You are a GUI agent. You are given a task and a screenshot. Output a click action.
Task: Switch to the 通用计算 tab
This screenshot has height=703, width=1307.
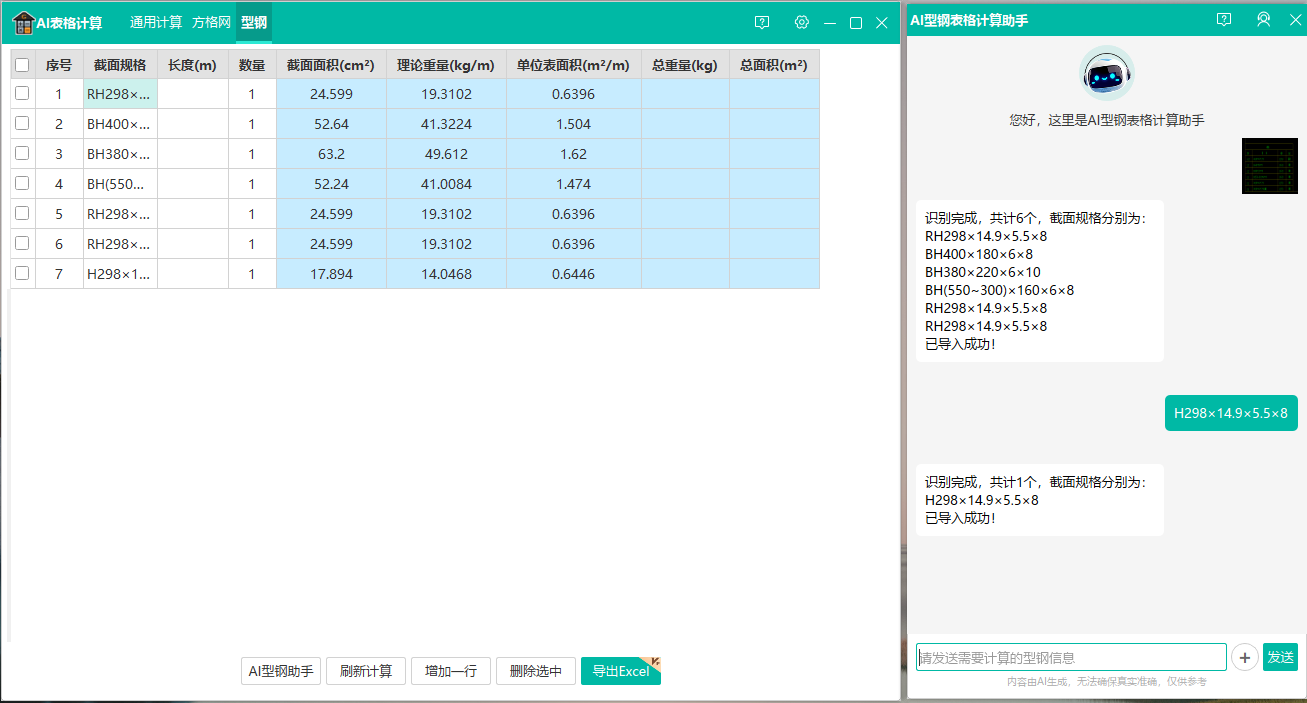point(156,23)
